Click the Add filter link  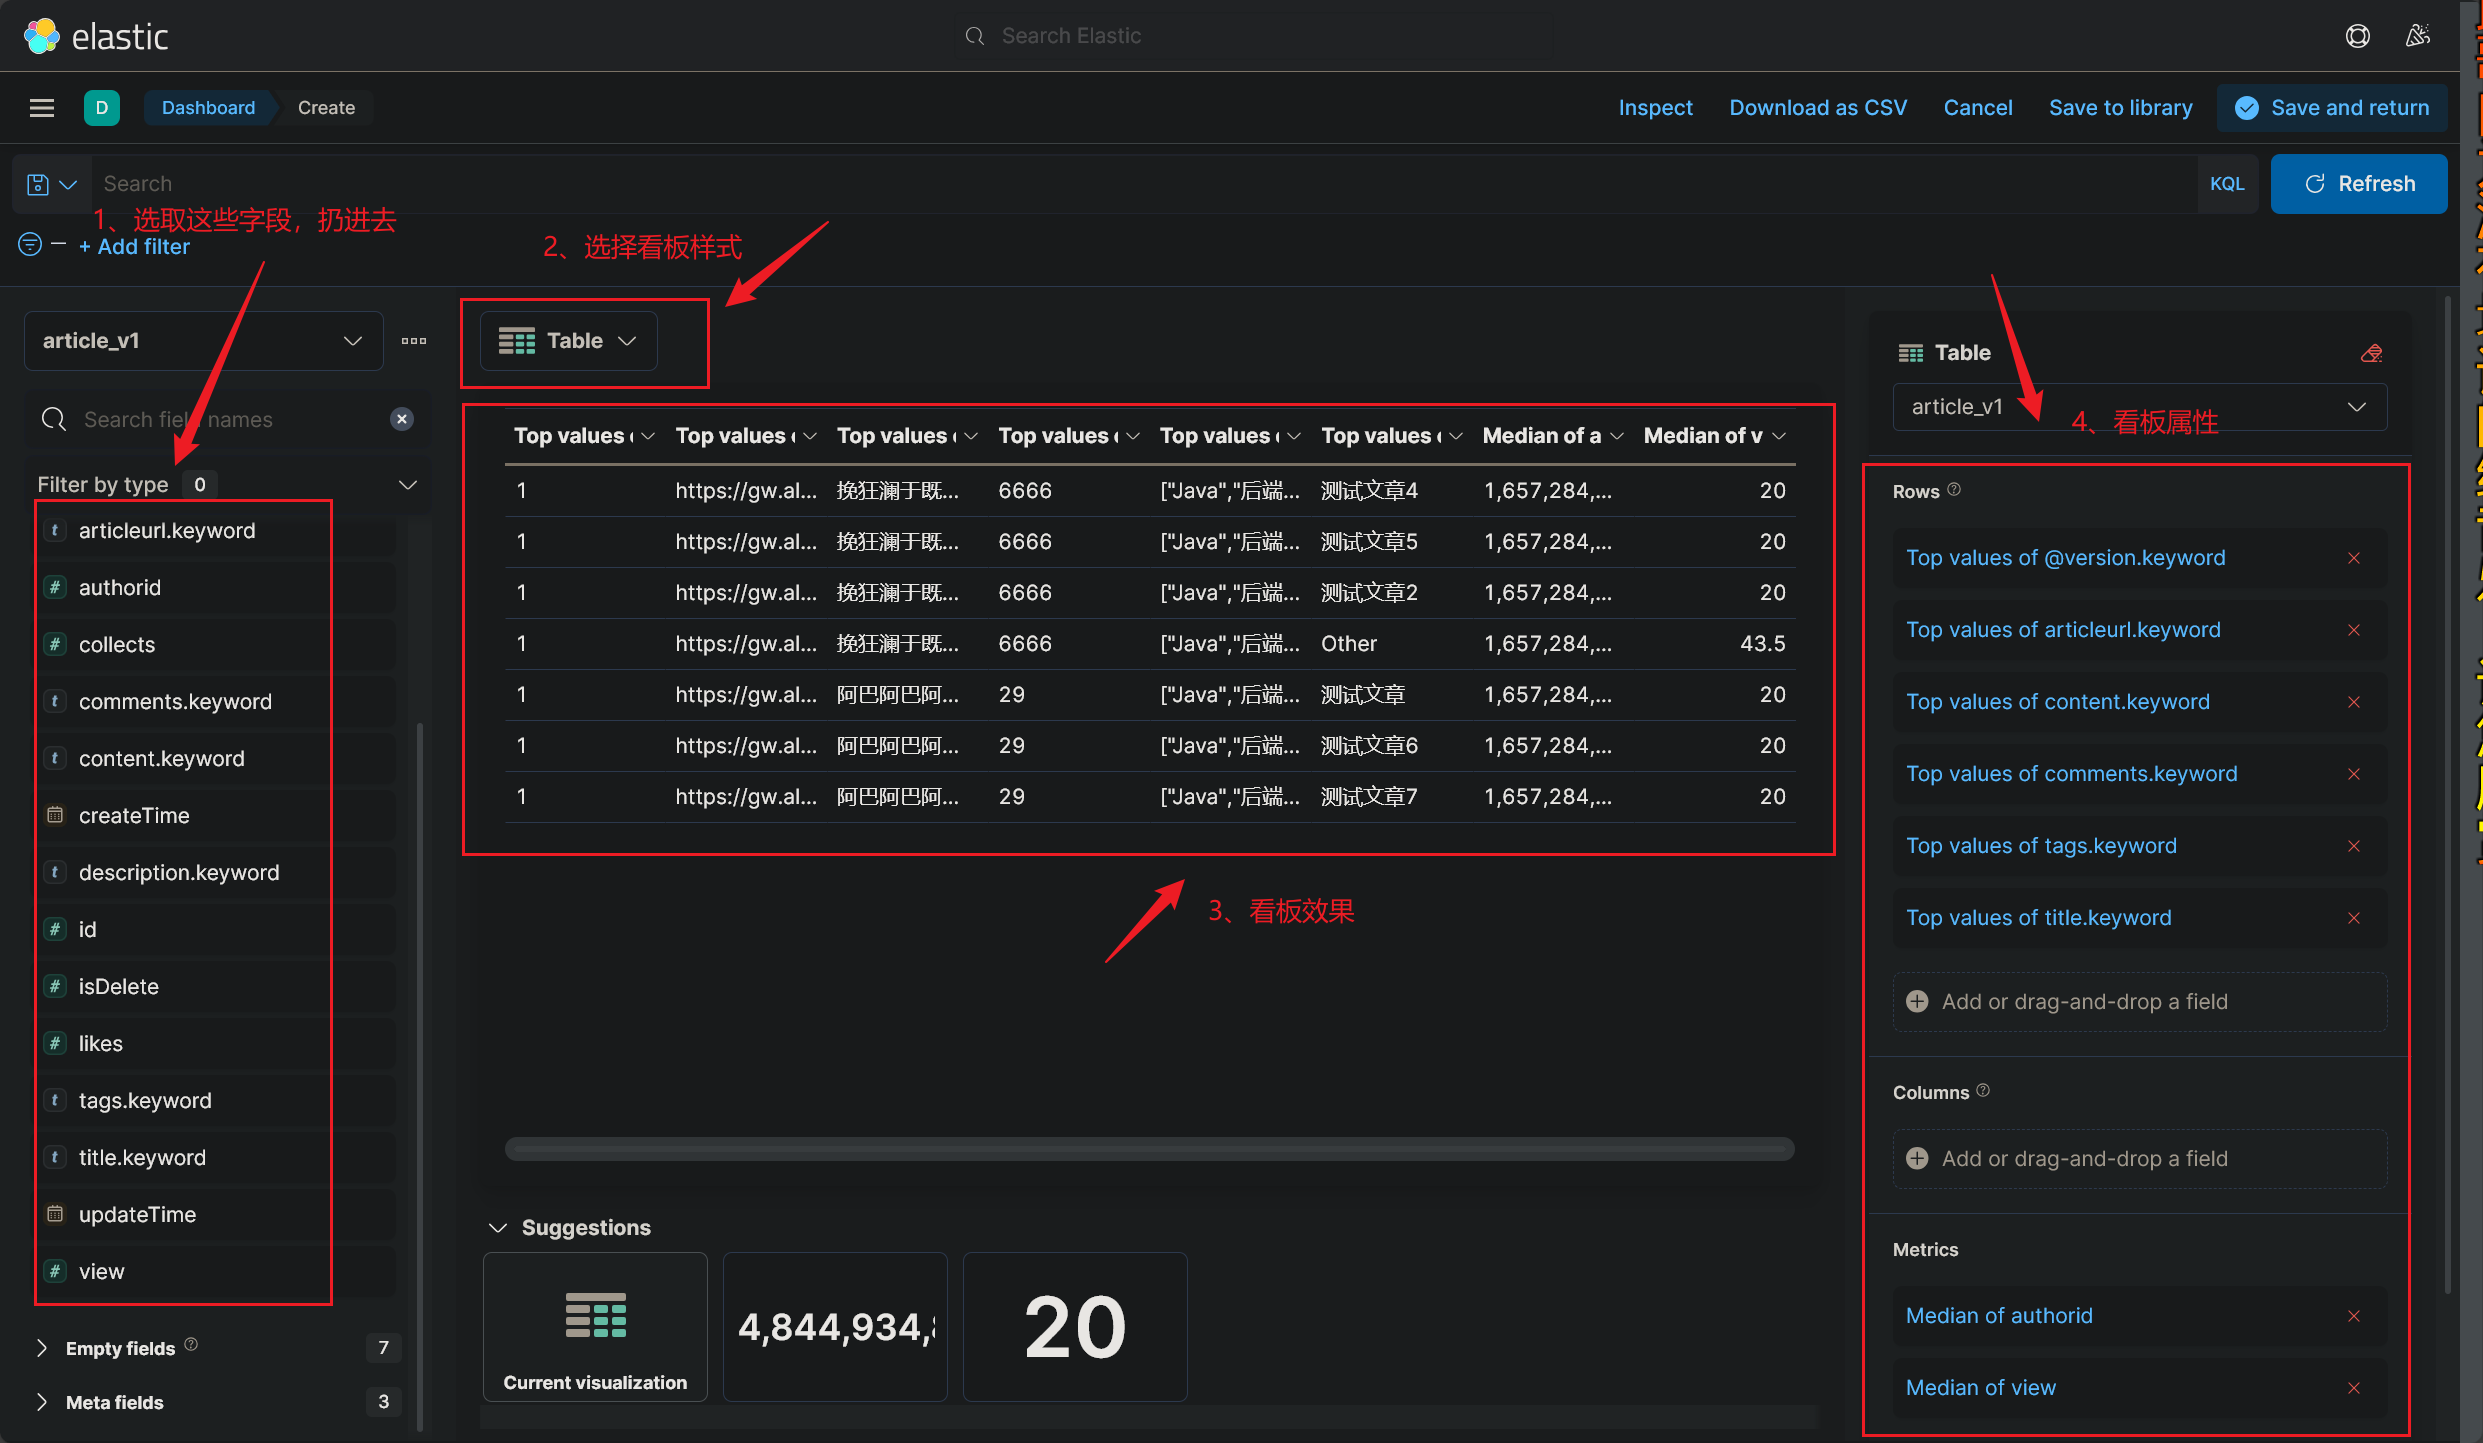pos(134,247)
